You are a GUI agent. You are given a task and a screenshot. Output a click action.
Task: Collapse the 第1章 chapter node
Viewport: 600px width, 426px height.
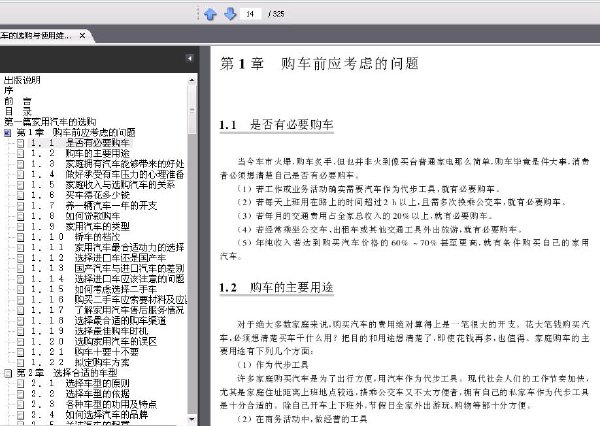coord(8,133)
